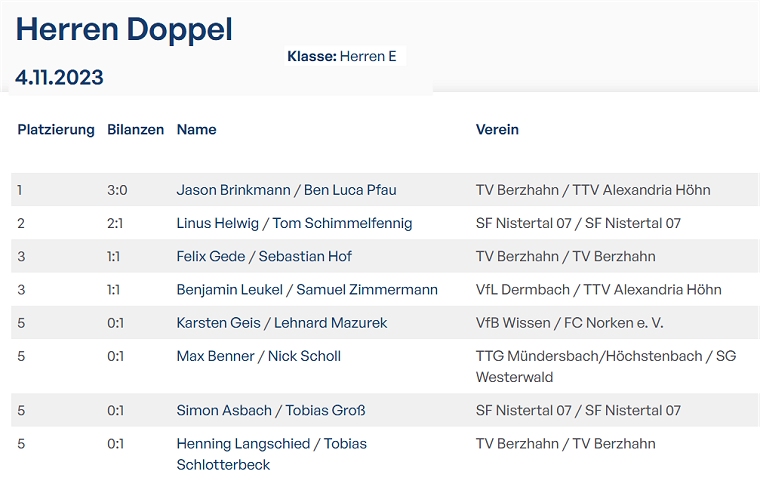
Task: Click the Klasse Herren E label
Action: (x=341, y=57)
